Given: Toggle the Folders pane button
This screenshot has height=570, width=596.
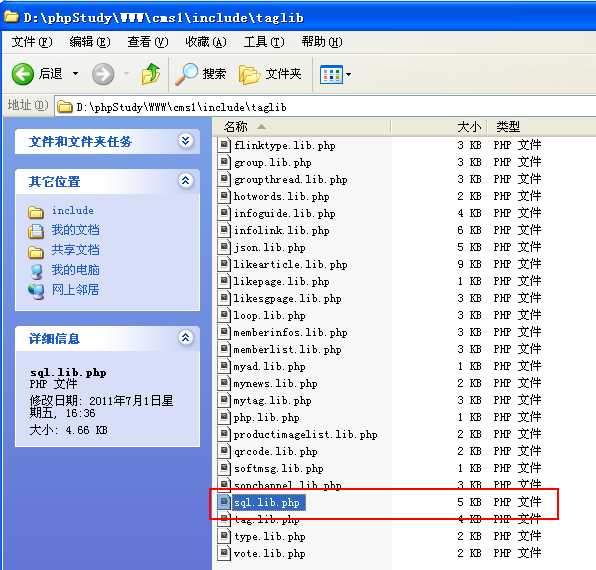Looking at the screenshot, I should coord(270,74).
